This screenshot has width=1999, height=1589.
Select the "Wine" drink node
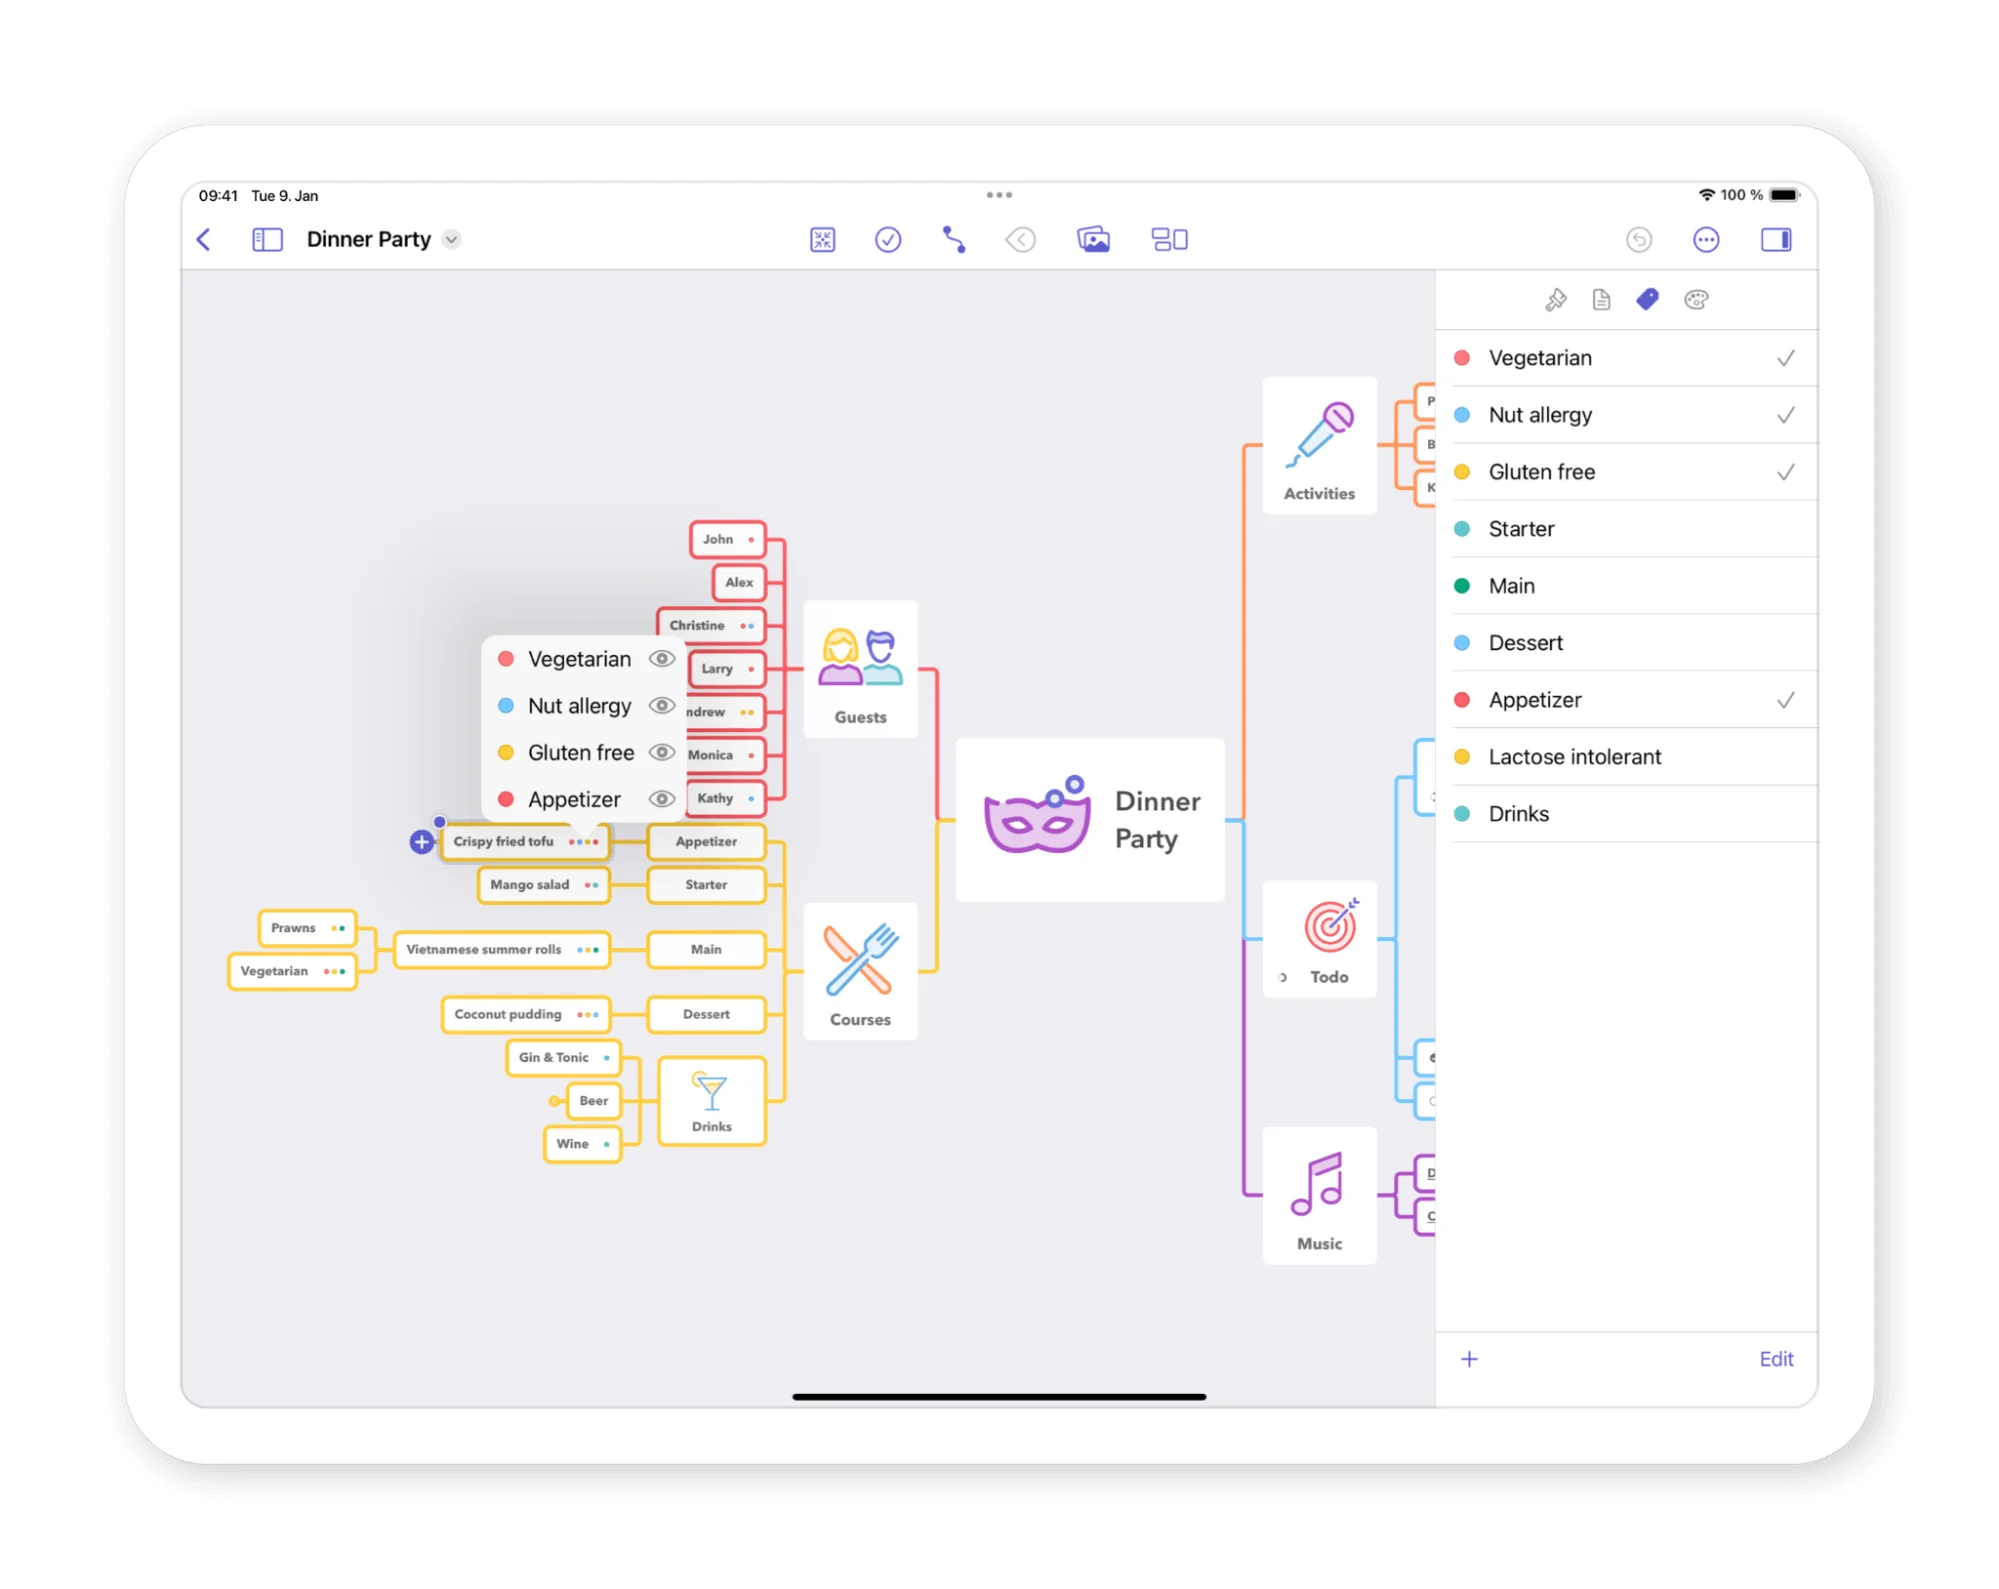pyautogui.click(x=582, y=1144)
